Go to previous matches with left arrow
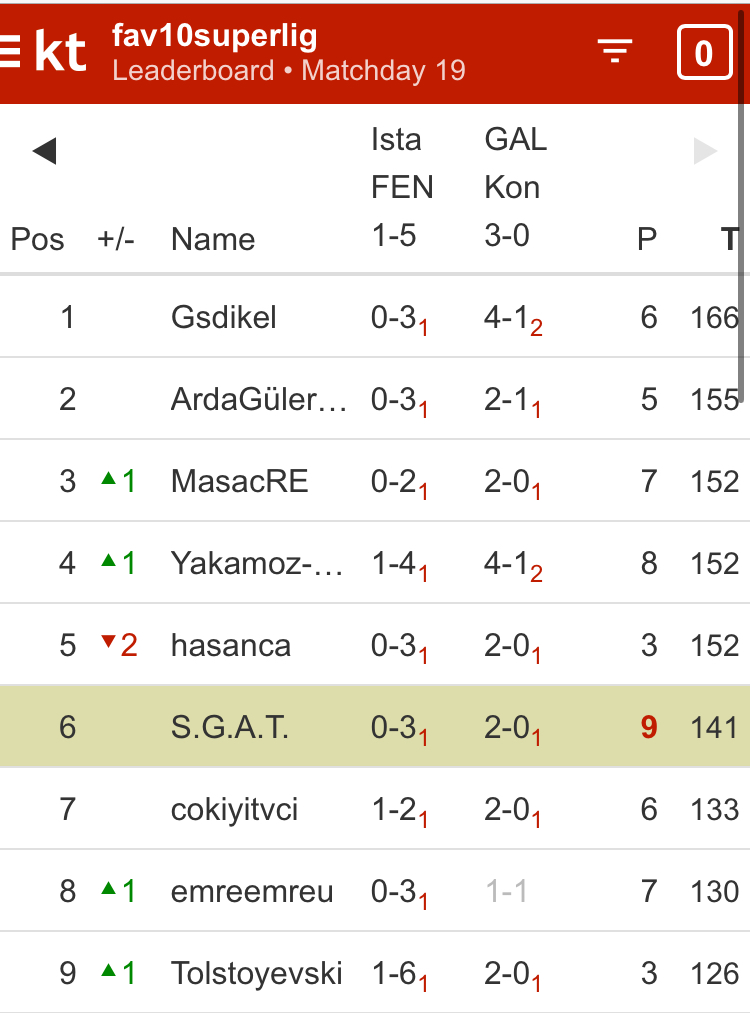750x1013 pixels. (x=44, y=151)
